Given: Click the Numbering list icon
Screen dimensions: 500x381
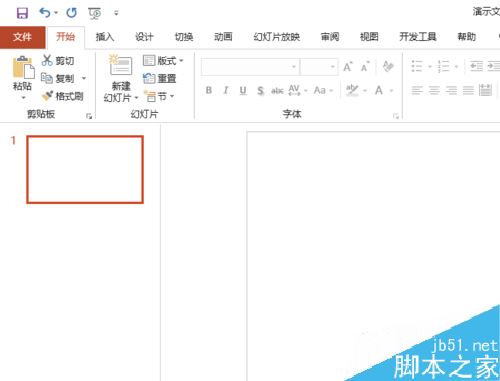Looking at the screenshot, I should 443,66.
